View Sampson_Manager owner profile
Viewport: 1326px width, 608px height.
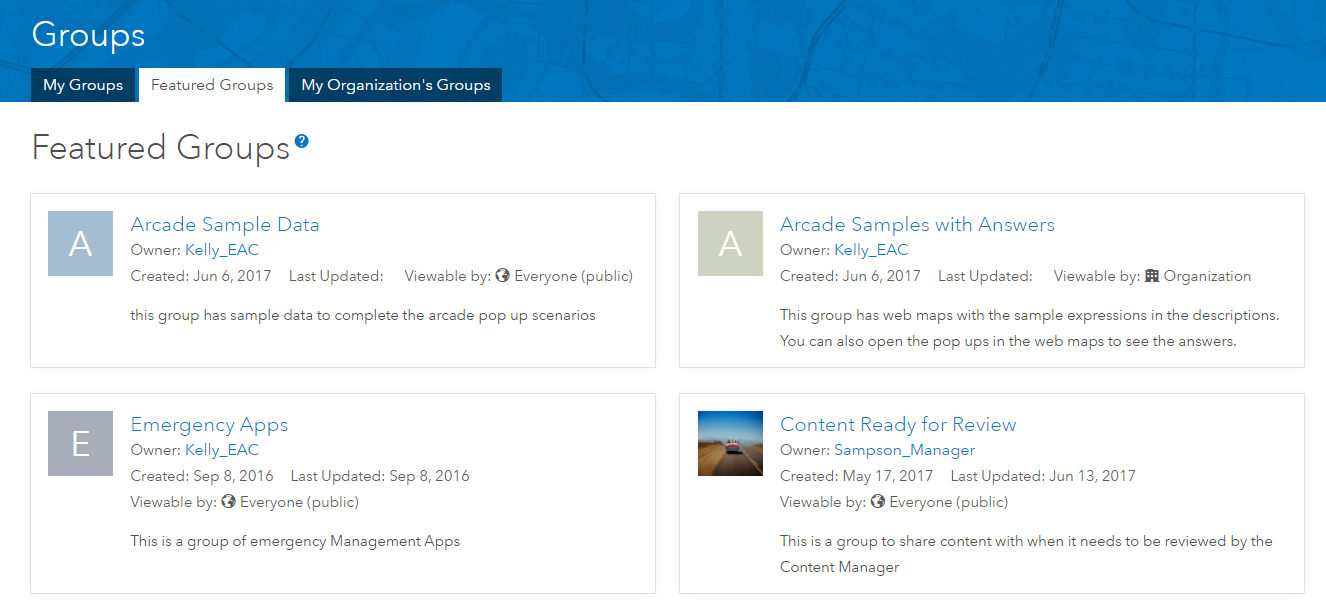904,450
